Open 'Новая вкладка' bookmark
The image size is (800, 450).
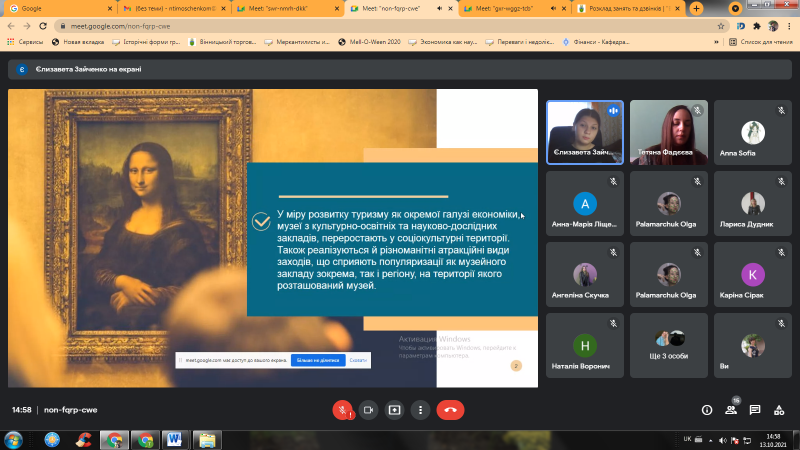(x=78, y=42)
